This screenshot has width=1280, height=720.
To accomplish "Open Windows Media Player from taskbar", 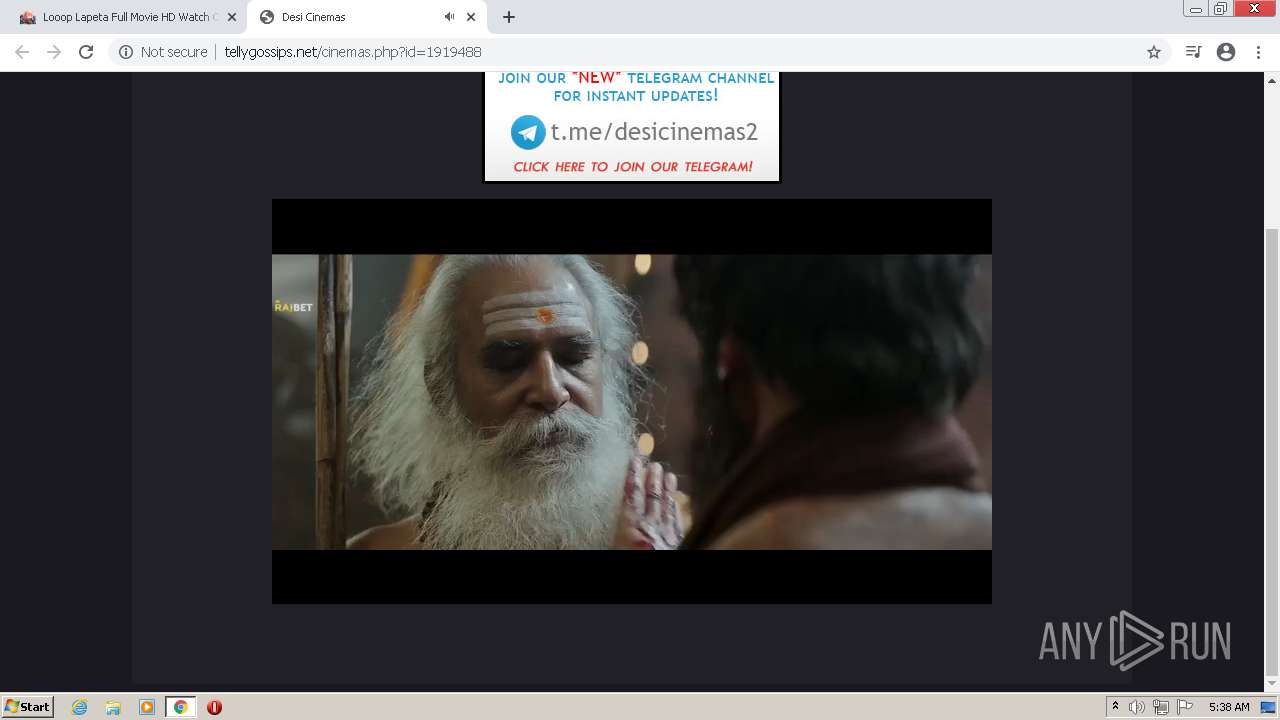I will 147,707.
